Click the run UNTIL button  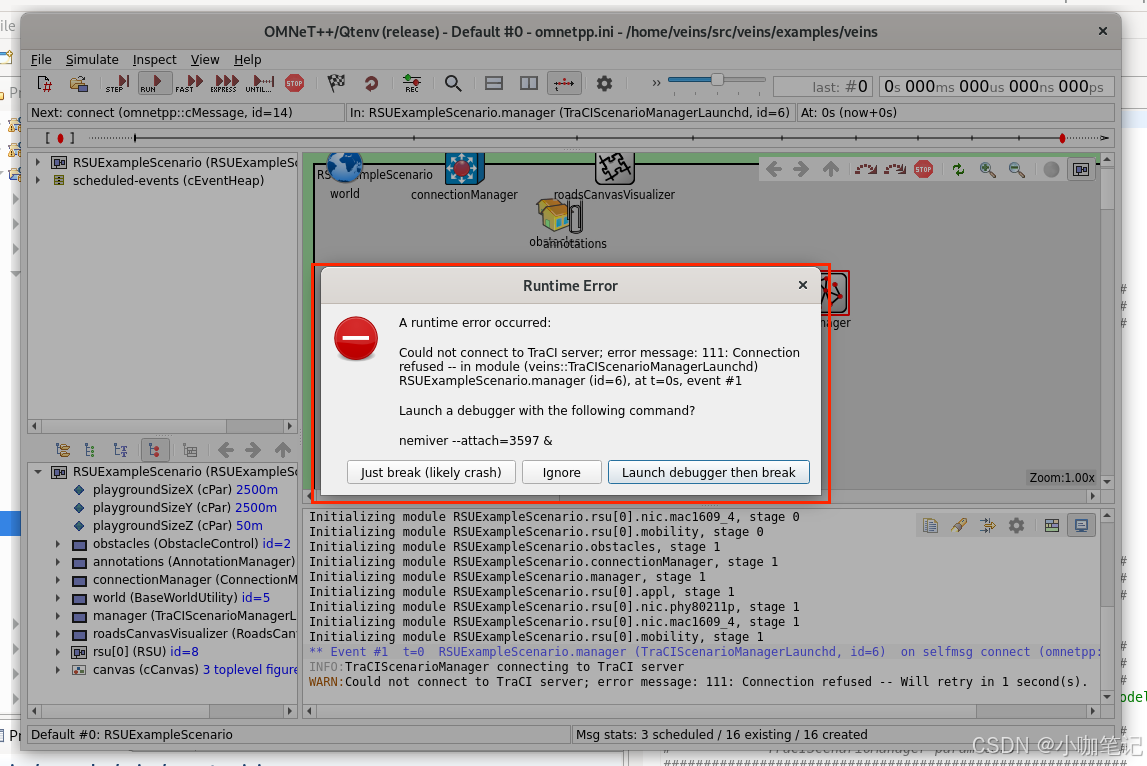click(x=260, y=83)
